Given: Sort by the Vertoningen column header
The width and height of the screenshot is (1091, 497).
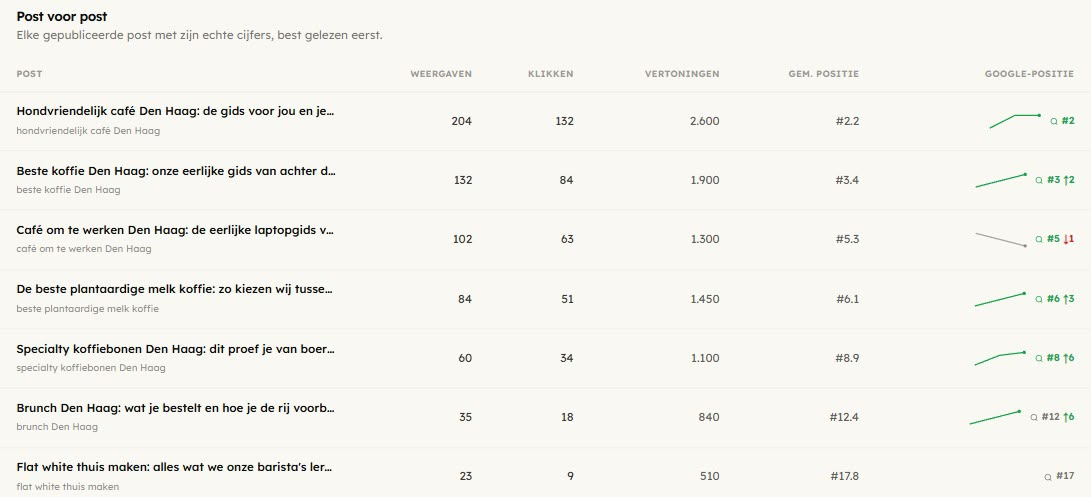Looking at the screenshot, I should click(682, 74).
